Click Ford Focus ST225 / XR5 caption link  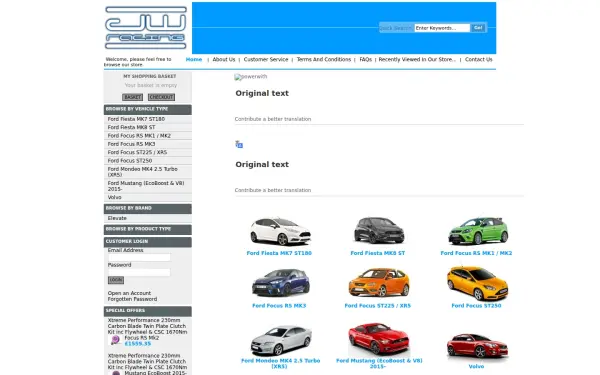378,306
